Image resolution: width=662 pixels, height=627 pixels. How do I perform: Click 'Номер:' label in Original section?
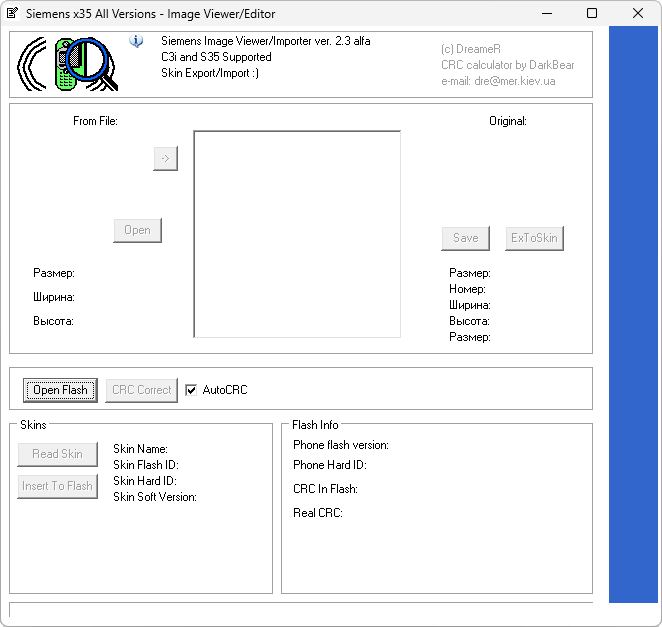coord(467,289)
